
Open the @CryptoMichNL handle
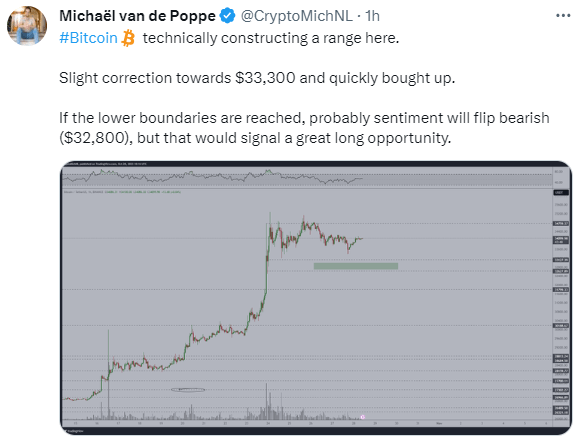(296, 16)
